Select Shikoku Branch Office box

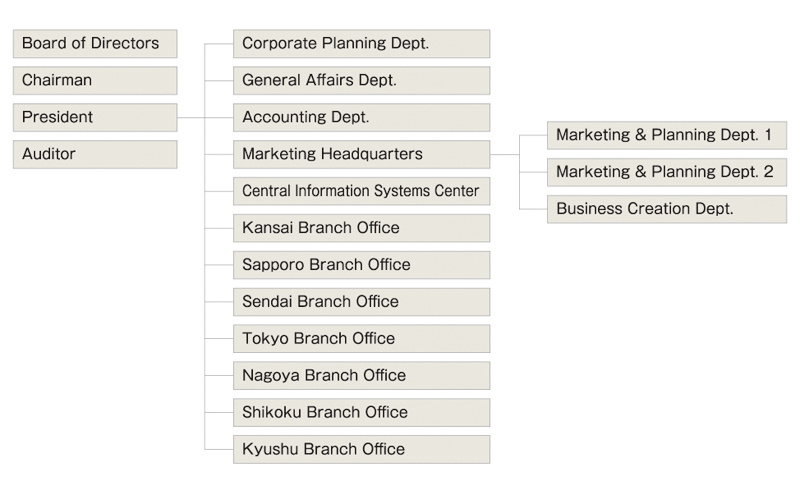click(x=362, y=412)
